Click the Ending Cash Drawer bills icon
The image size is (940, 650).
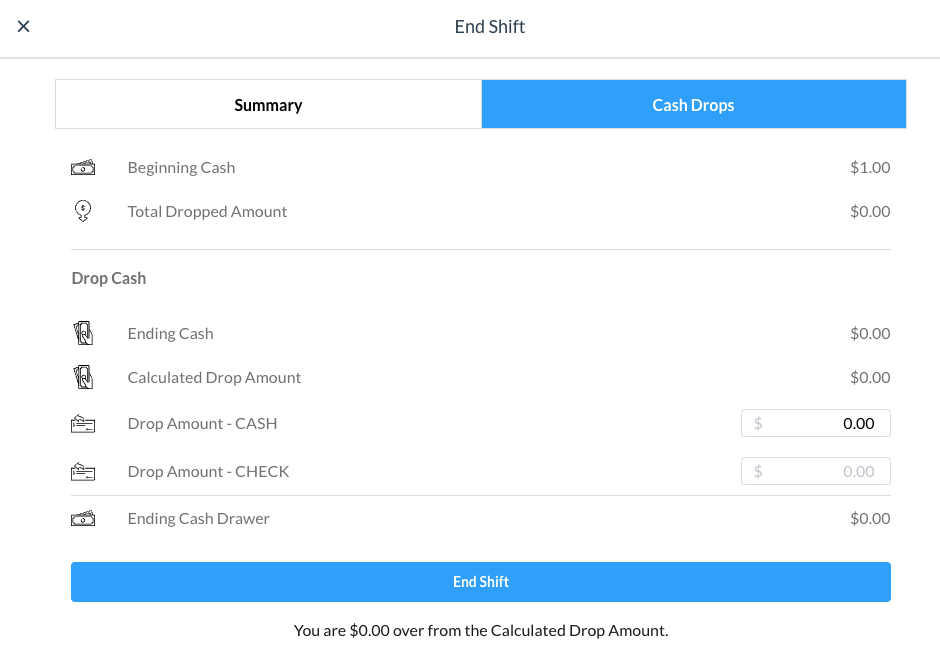[83, 518]
